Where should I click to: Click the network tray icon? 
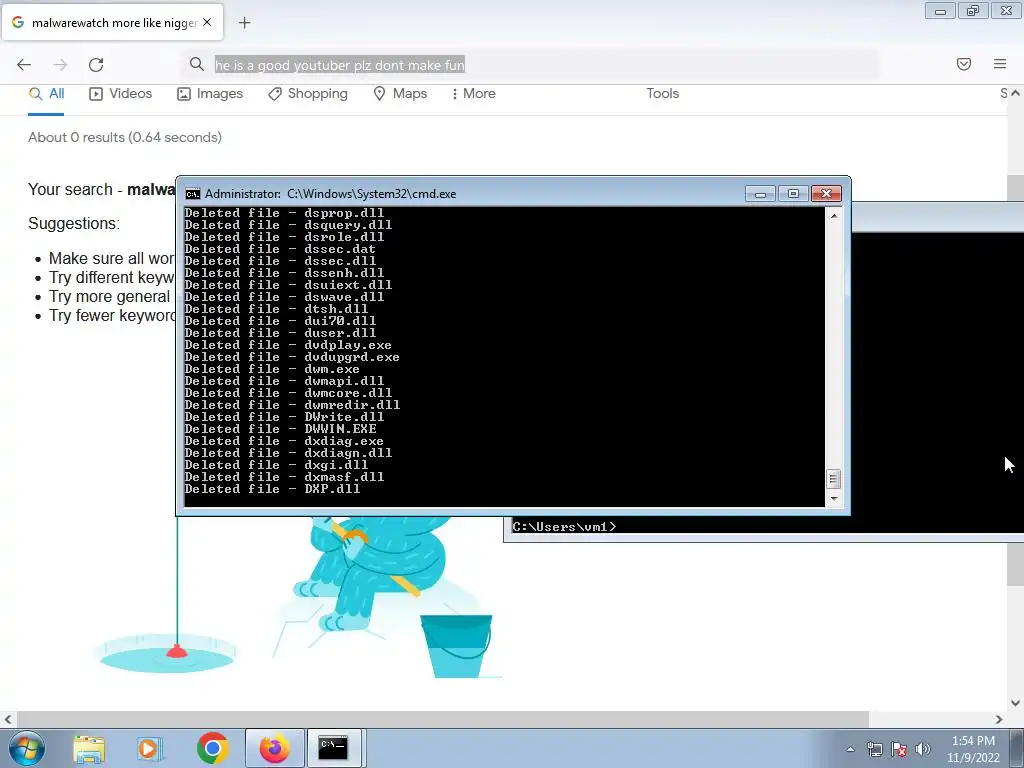pyautogui.click(x=874, y=749)
